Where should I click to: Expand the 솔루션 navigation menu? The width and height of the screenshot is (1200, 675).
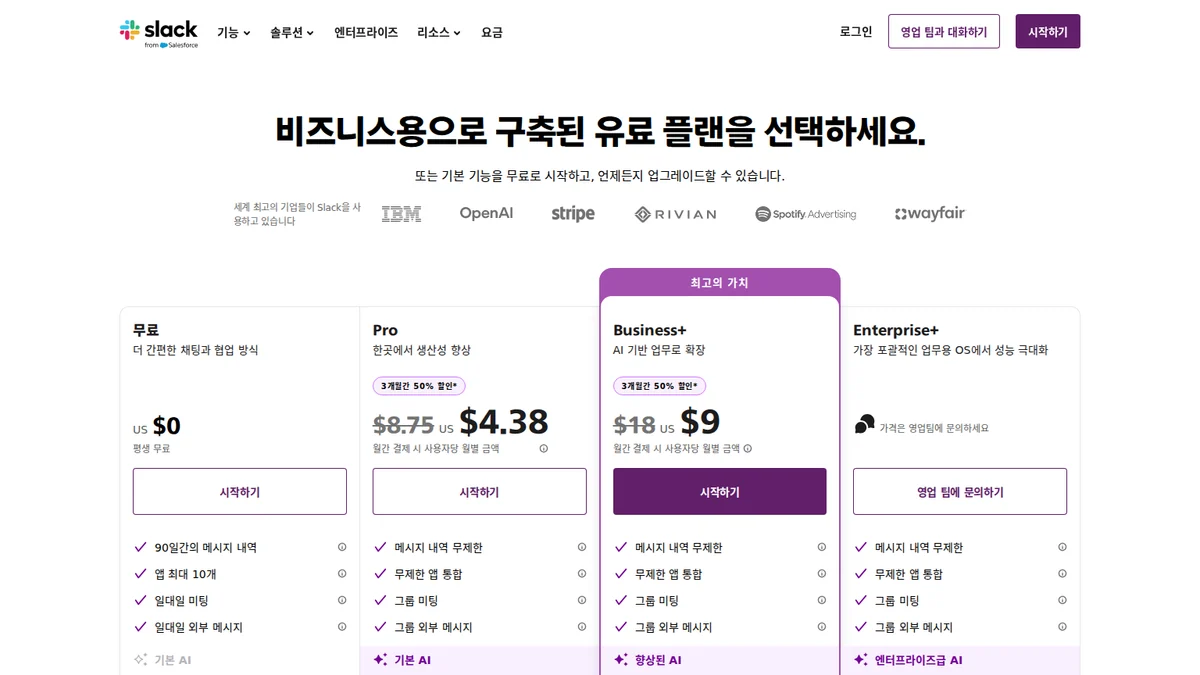(292, 32)
